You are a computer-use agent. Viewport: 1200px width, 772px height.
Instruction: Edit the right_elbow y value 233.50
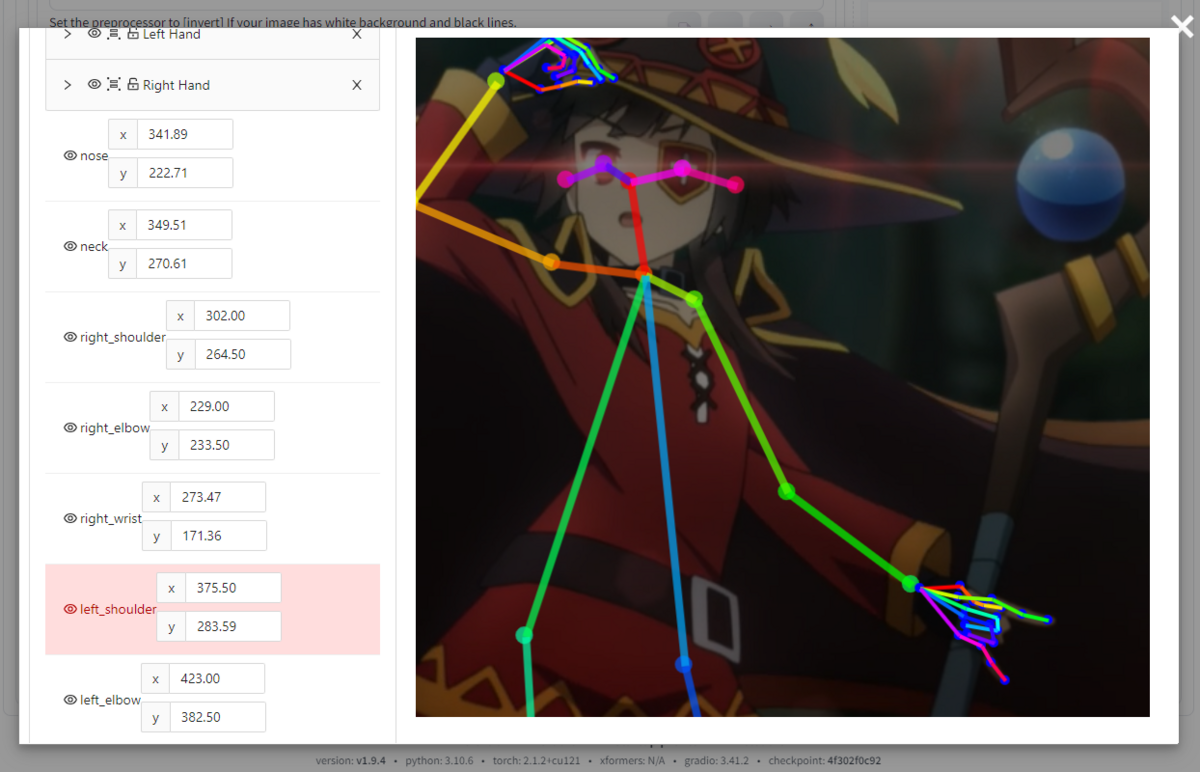click(226, 445)
